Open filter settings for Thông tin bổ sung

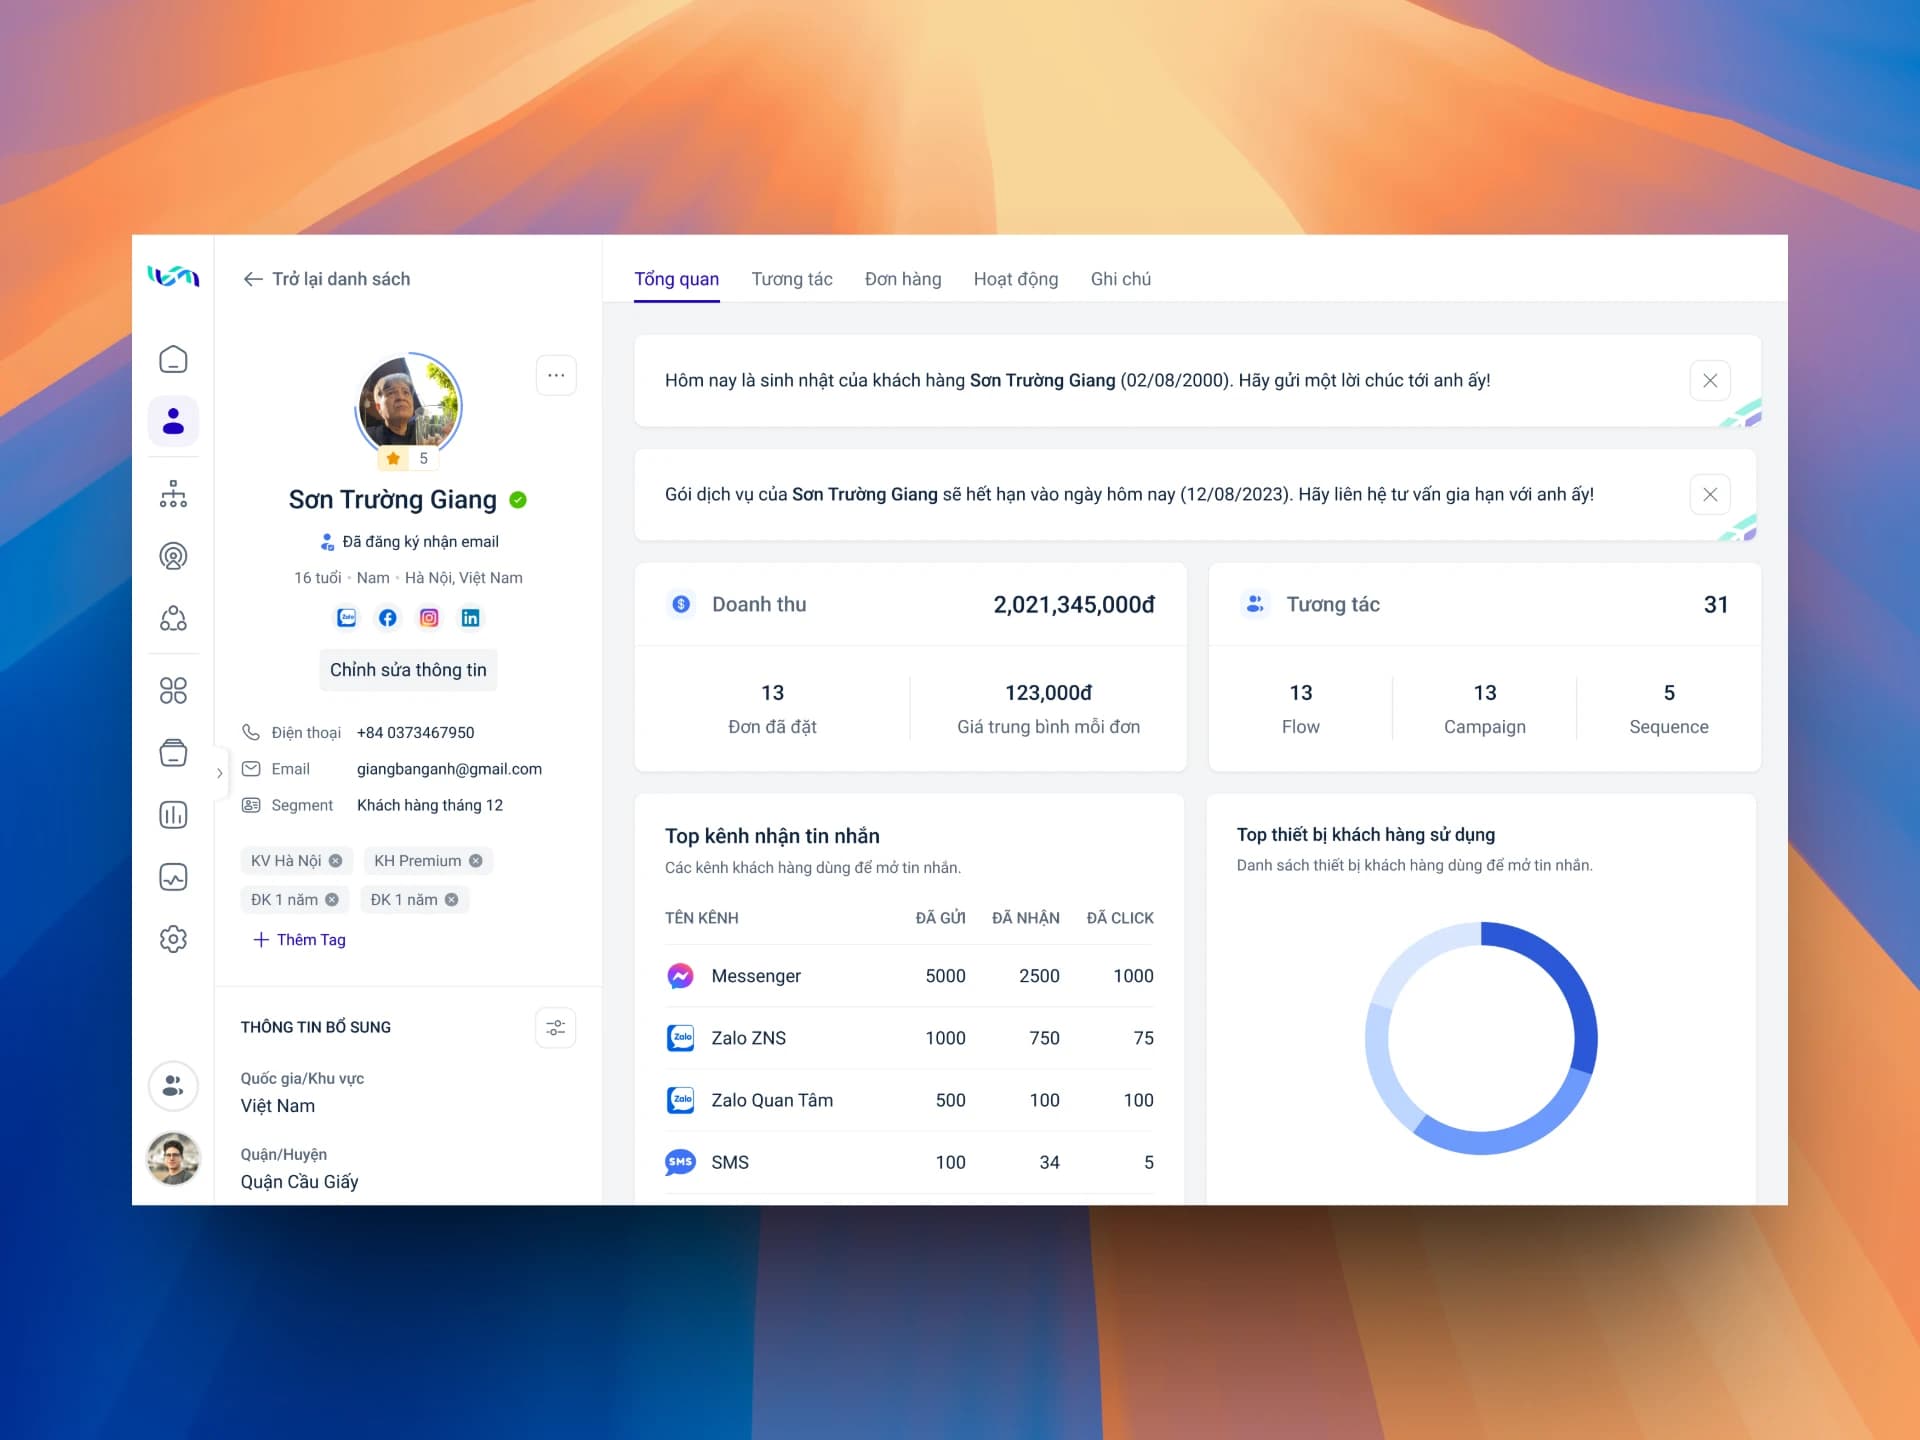(556, 1027)
